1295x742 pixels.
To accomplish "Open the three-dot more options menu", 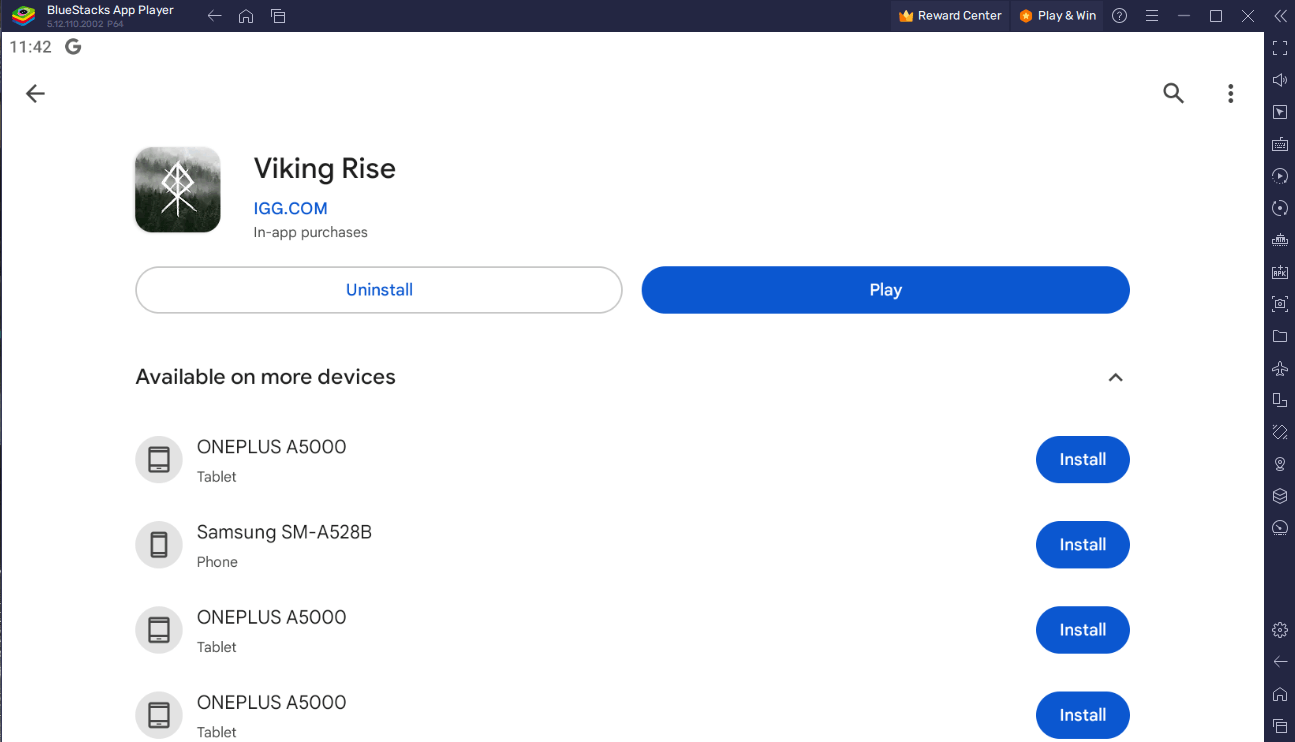I will [x=1230, y=94].
